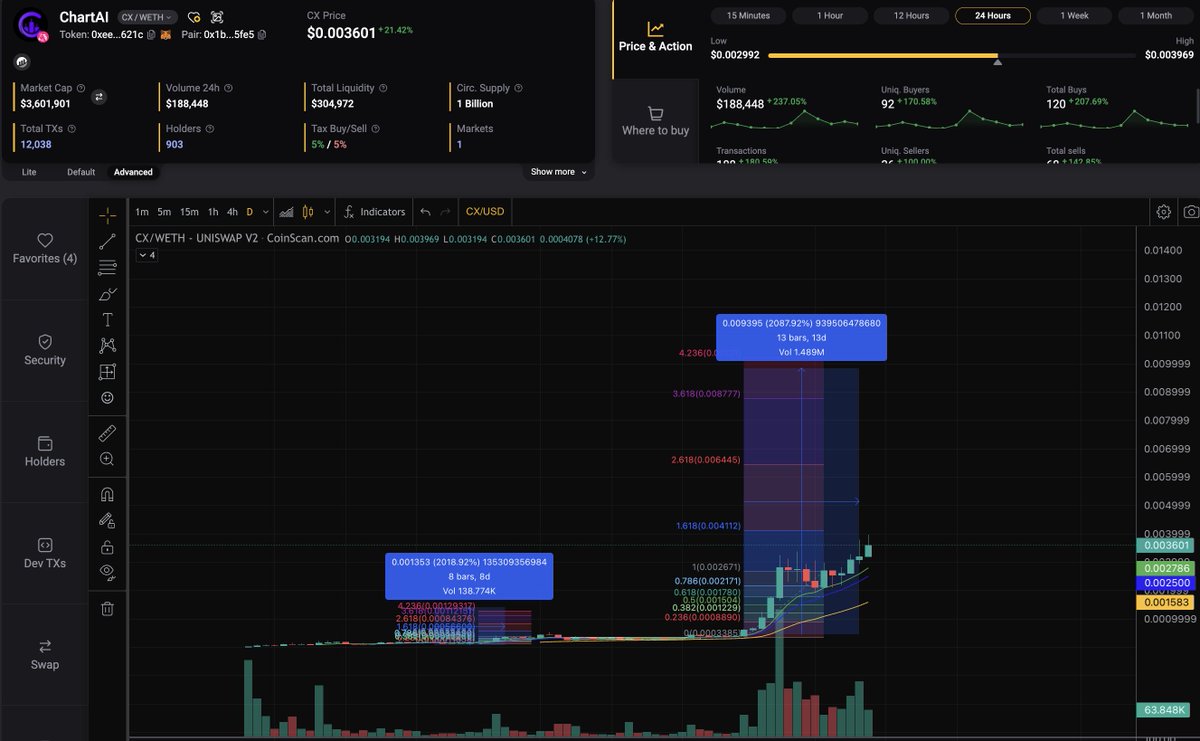Select the zoom-in magnifier tool
This screenshot has width=1200, height=741.
[x=108, y=459]
